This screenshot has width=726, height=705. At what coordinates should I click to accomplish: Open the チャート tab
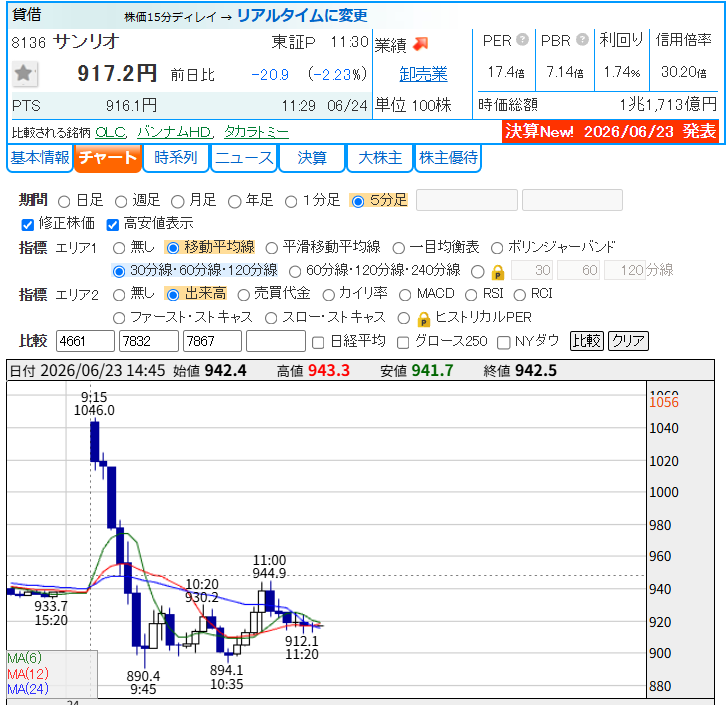click(107, 158)
